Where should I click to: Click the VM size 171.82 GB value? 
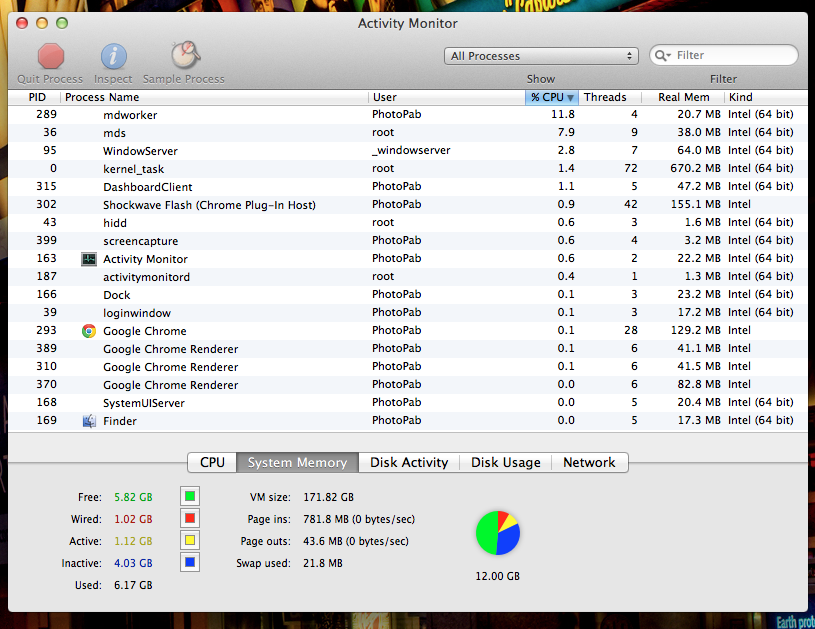click(x=328, y=497)
